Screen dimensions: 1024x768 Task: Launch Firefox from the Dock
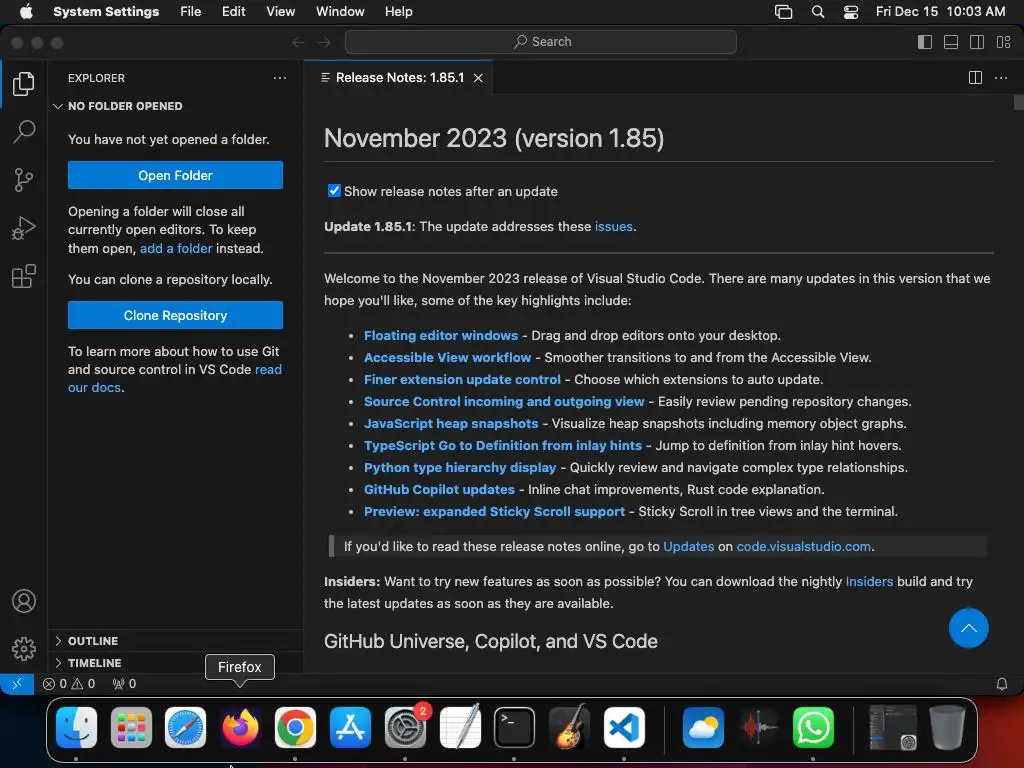[x=240, y=727]
